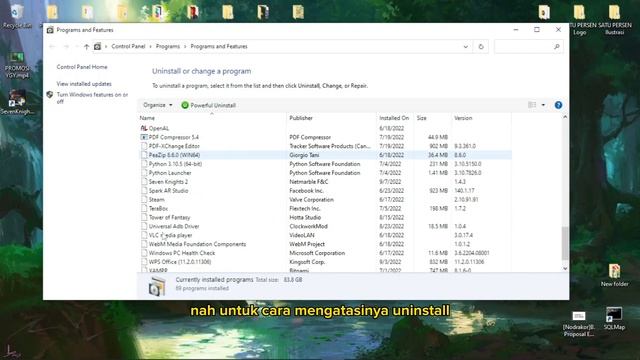Click the Control Panel icon in address bar
Viewport: 640px width, 360px height.
tap(97, 47)
